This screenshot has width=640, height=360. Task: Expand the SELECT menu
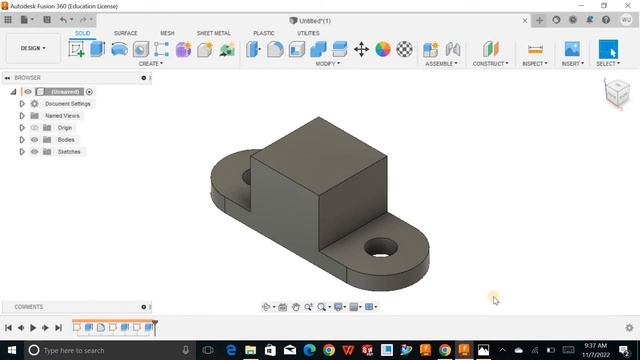coord(608,64)
